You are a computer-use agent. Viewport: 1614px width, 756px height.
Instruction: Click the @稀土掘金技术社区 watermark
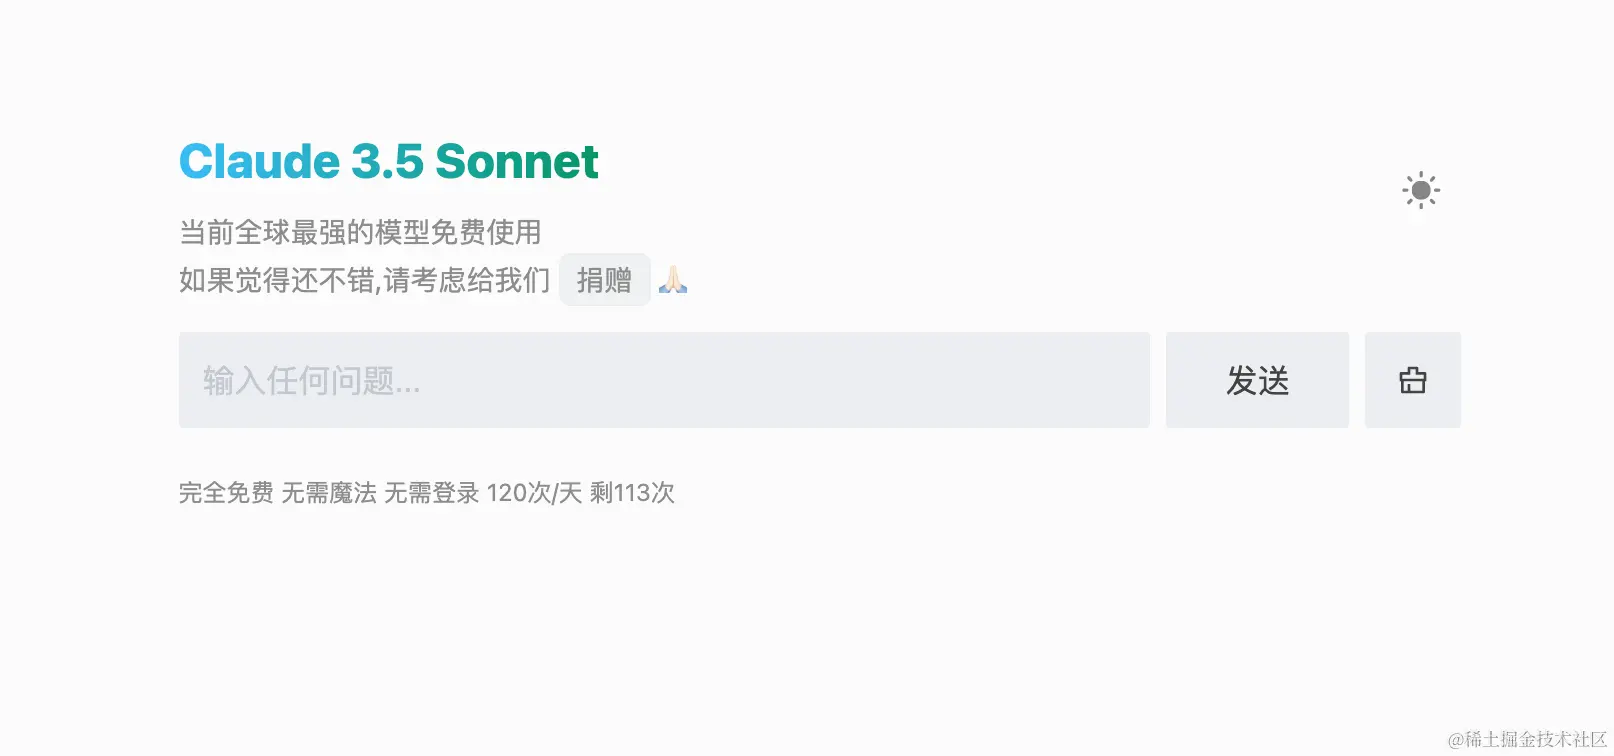click(1527, 740)
